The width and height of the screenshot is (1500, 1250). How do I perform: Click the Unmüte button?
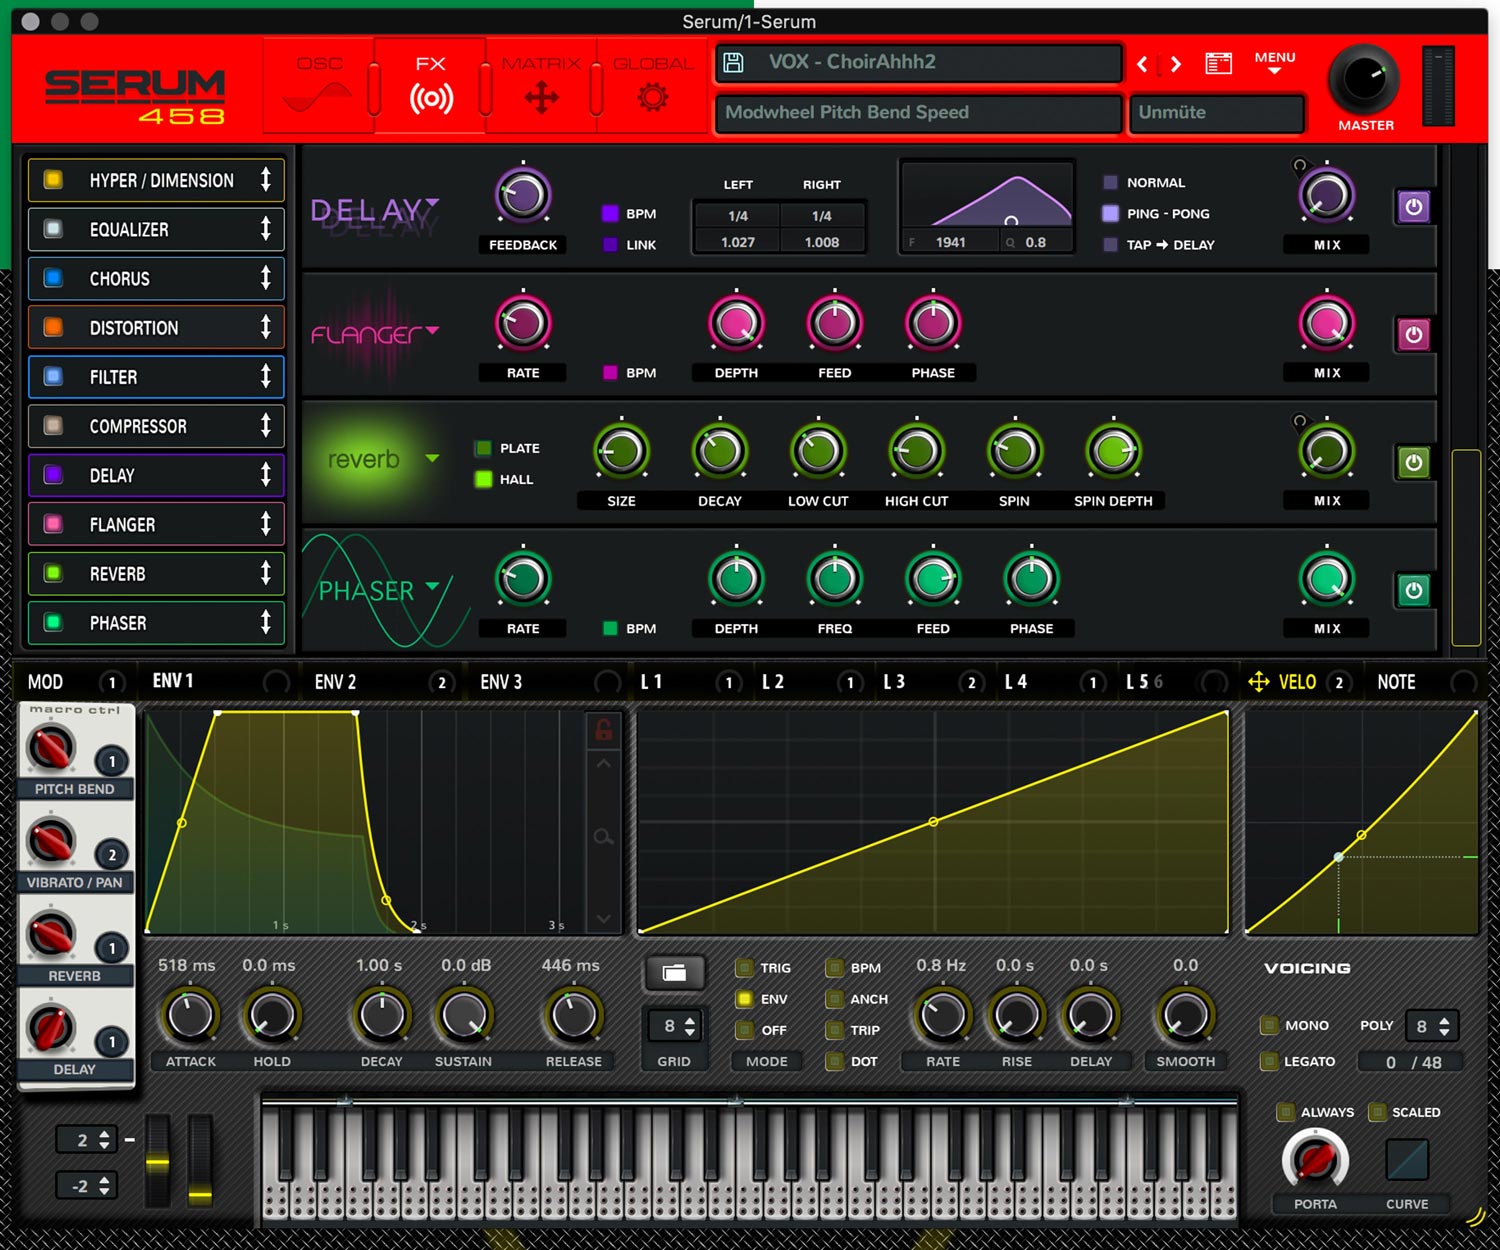[1215, 113]
